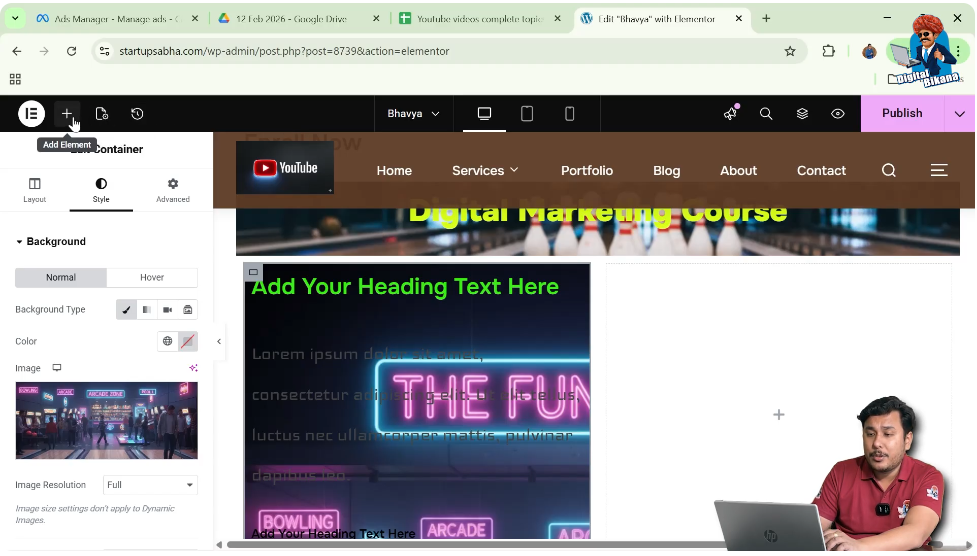
Task: Open the Image Resolution Full dropdown
Action: 150,485
